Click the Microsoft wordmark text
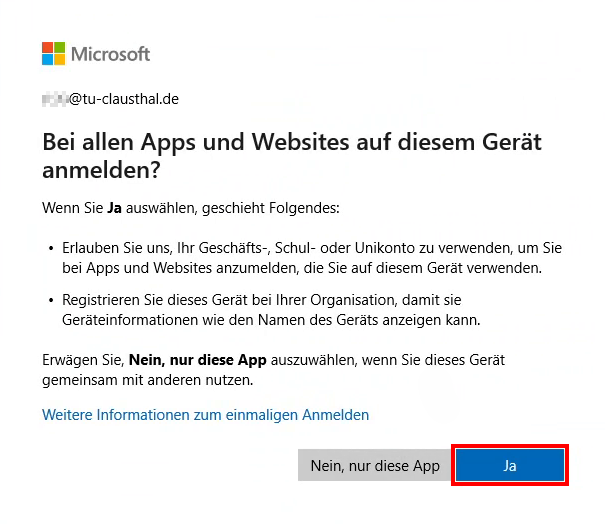The width and height of the screenshot is (605, 524). tap(110, 54)
